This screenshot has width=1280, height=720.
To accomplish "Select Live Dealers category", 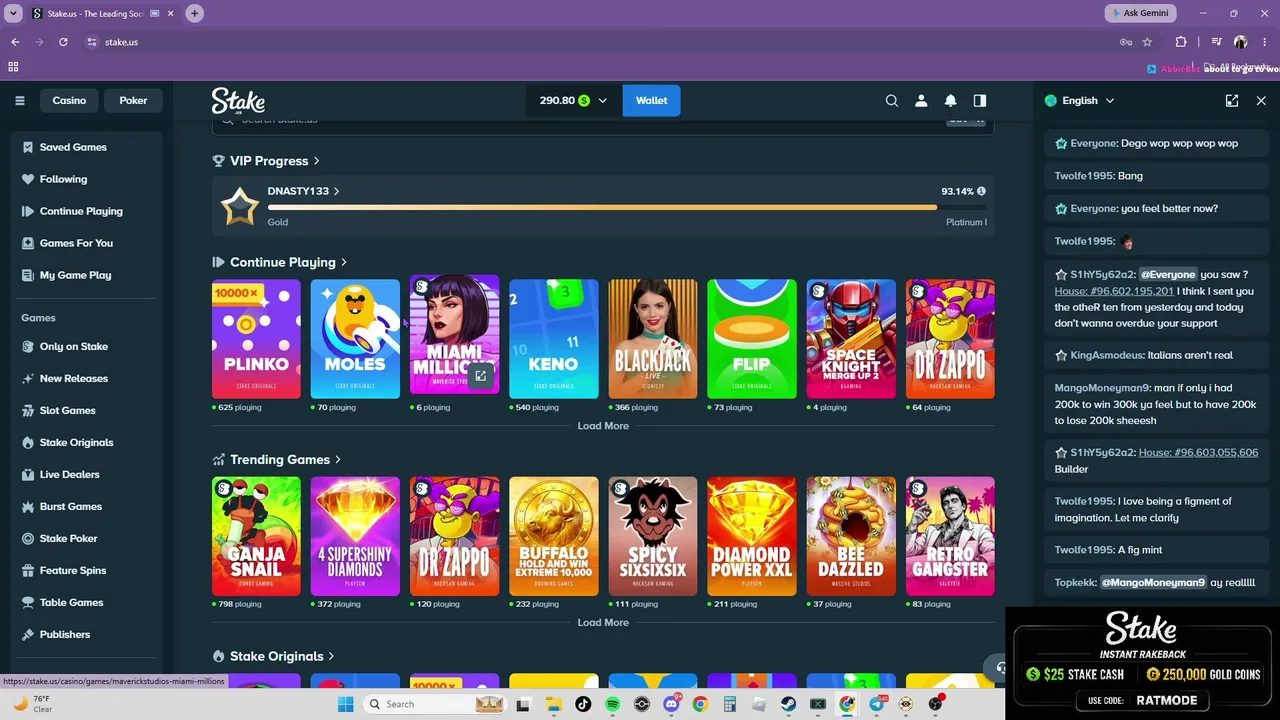I will pyautogui.click(x=69, y=474).
